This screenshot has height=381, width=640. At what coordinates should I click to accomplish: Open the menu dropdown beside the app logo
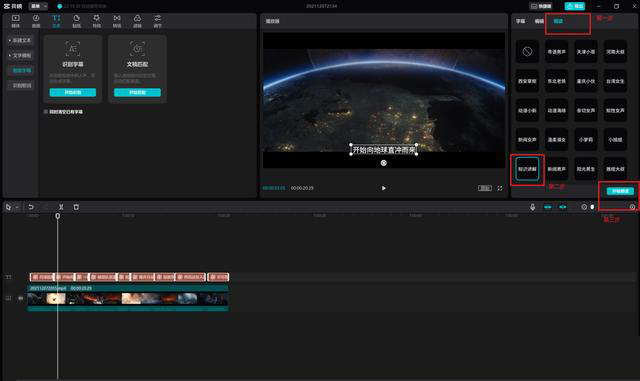tap(38, 6)
